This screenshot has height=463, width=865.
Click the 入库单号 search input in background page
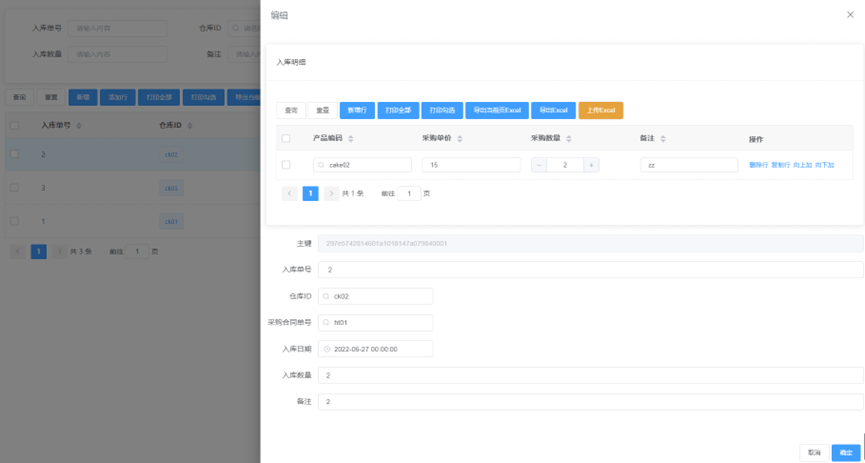[x=118, y=29]
